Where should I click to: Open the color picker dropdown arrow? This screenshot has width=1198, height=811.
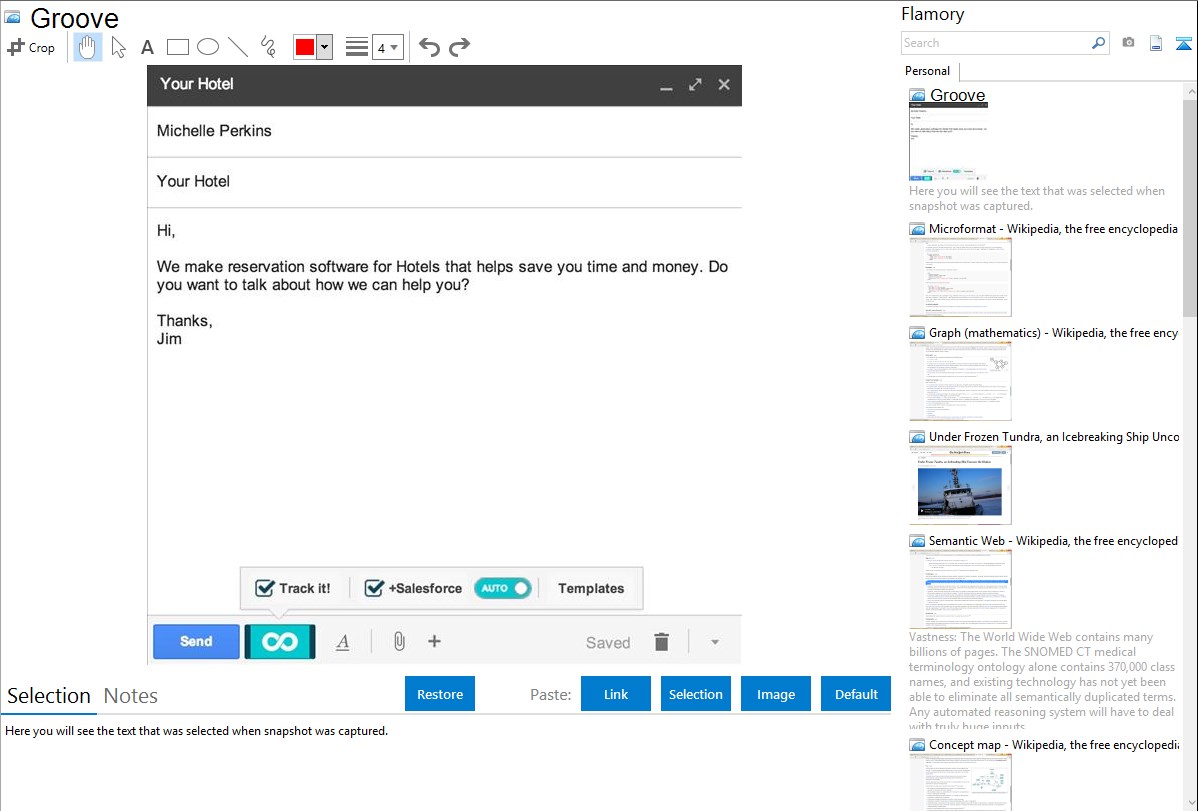325,47
